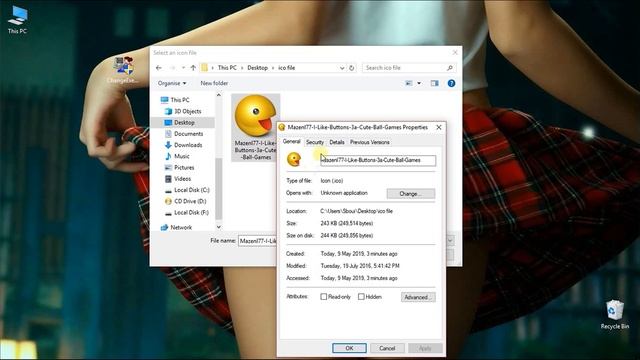The width and height of the screenshot is (640, 360).
Task: Click the search magnifier icon
Action: tap(449, 68)
